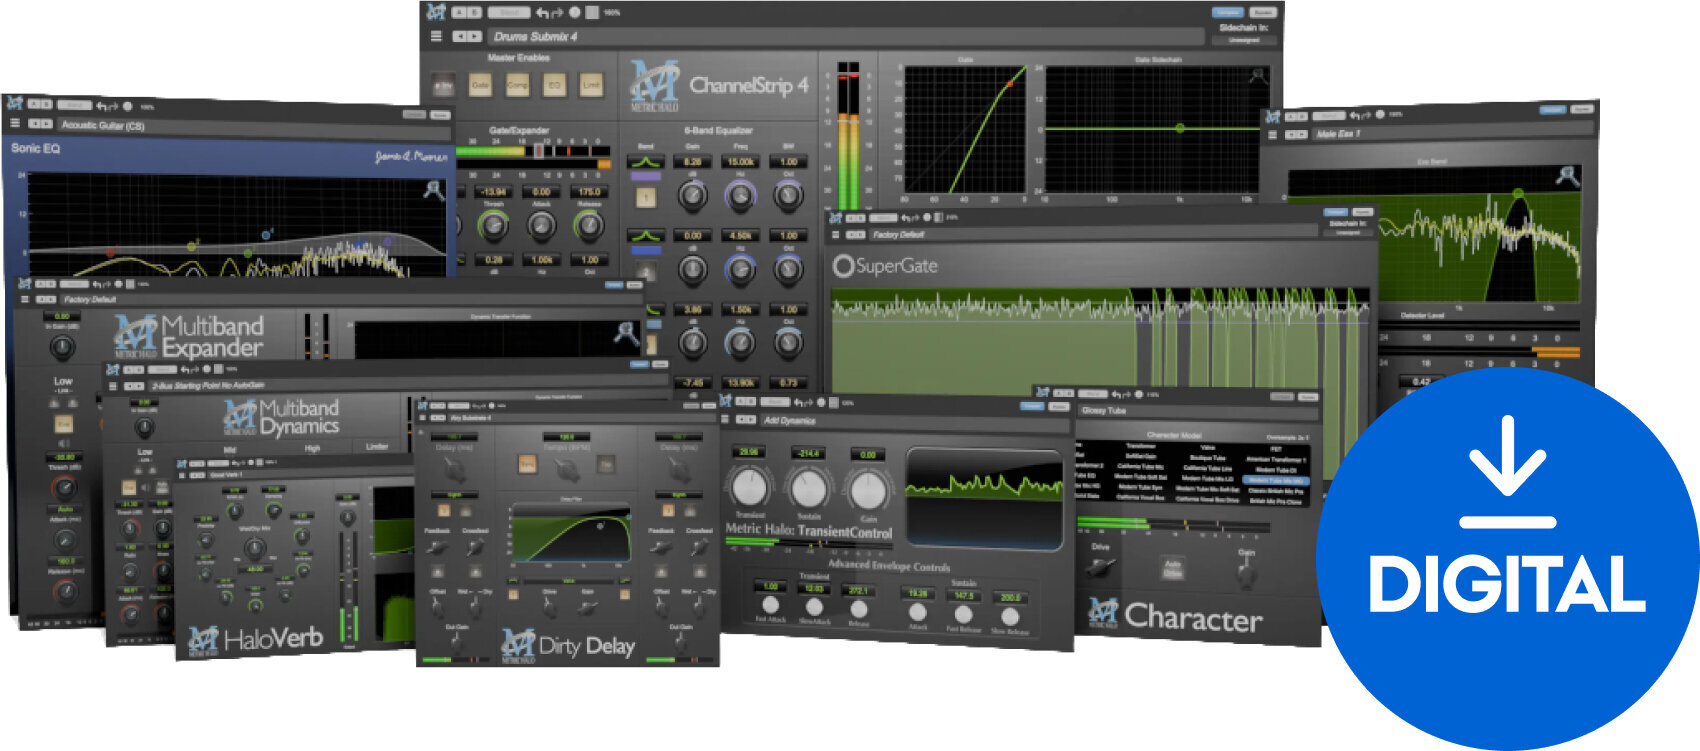The width and height of the screenshot is (1700, 751).
Task: Click the TransientControl waveform display
Action: 984,499
